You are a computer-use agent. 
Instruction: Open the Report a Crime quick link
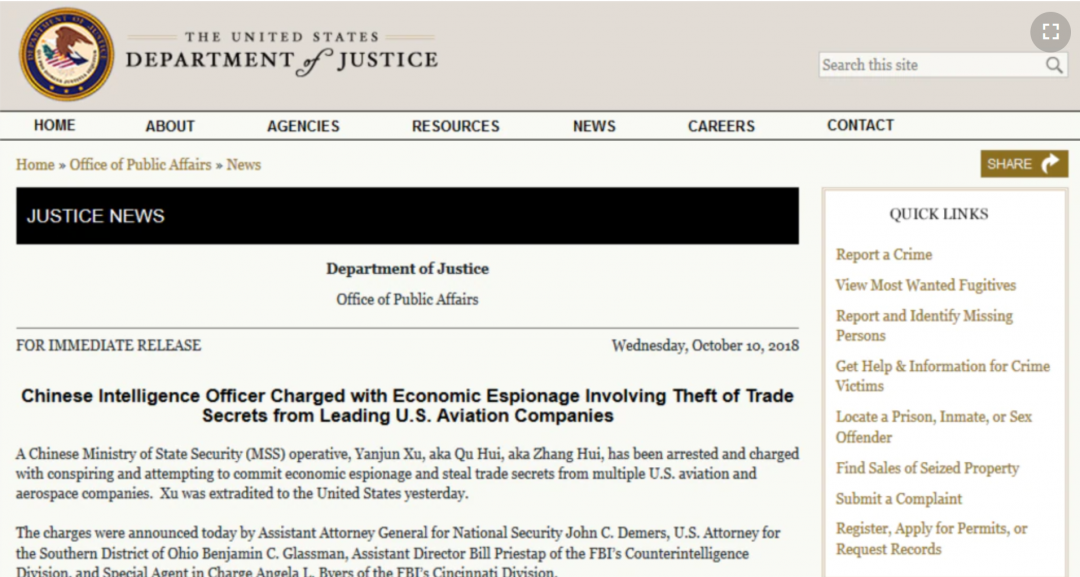click(884, 255)
